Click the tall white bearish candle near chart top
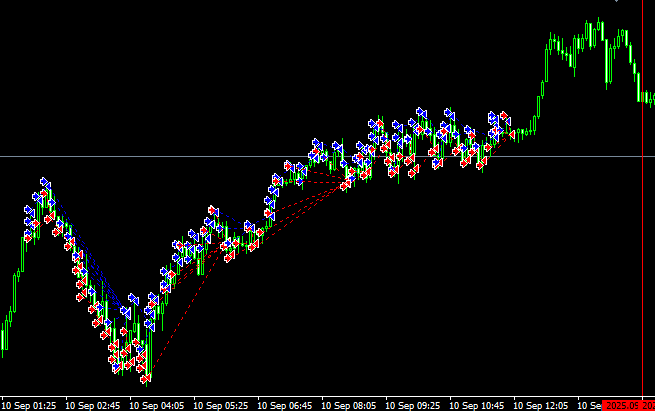Image resolution: width=655 pixels, height=411 pixels. coord(608,62)
